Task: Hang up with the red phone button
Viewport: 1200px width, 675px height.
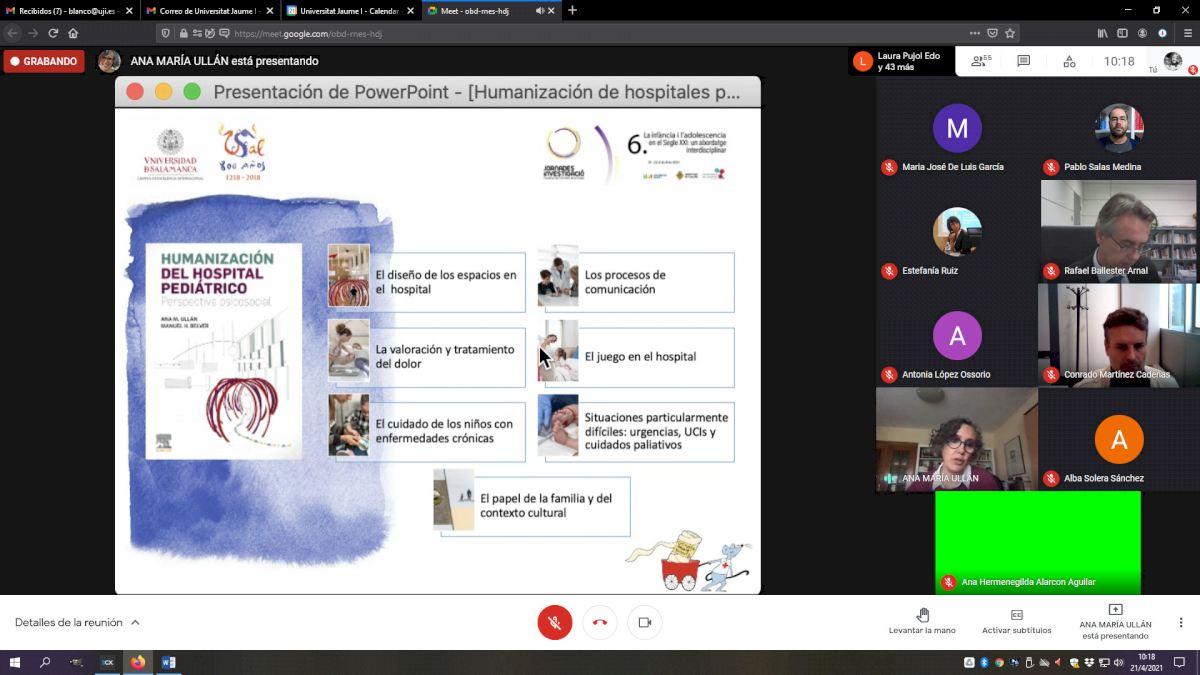Action: [x=600, y=622]
